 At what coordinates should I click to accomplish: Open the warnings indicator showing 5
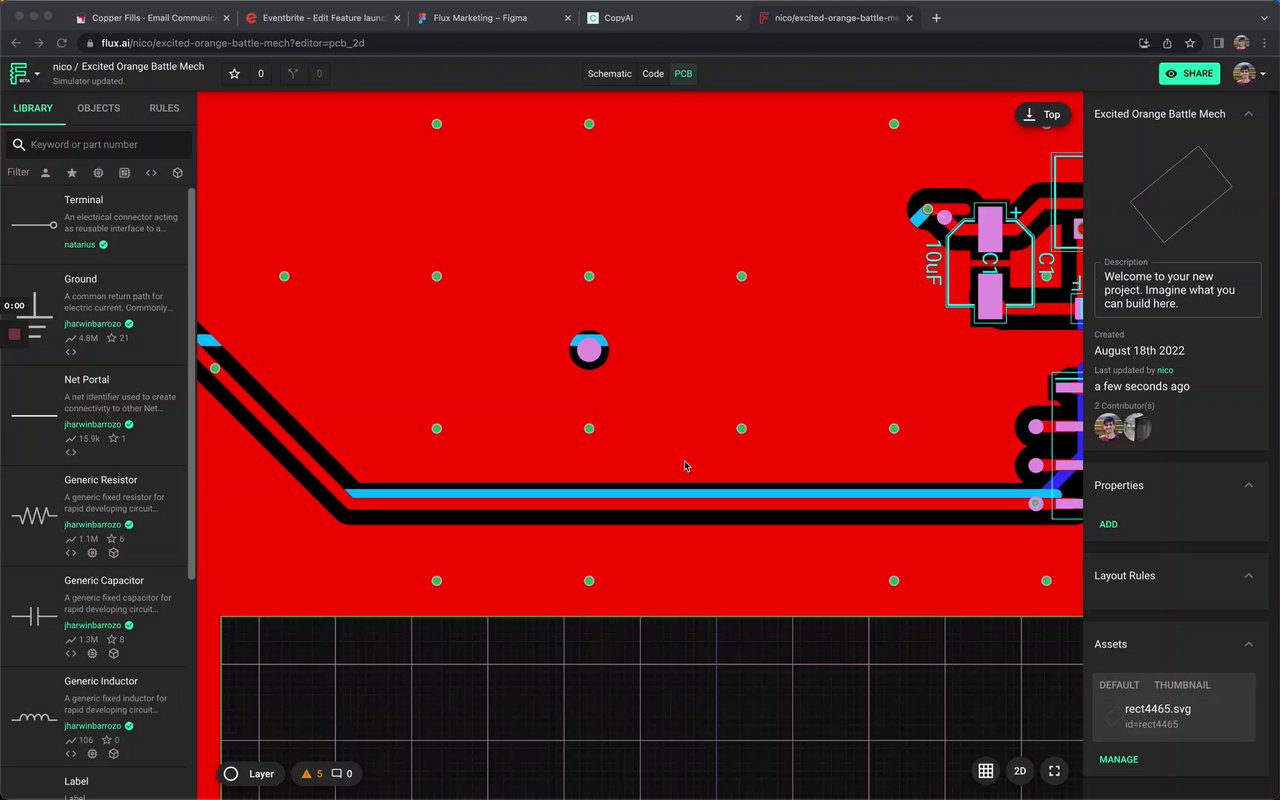coord(312,774)
